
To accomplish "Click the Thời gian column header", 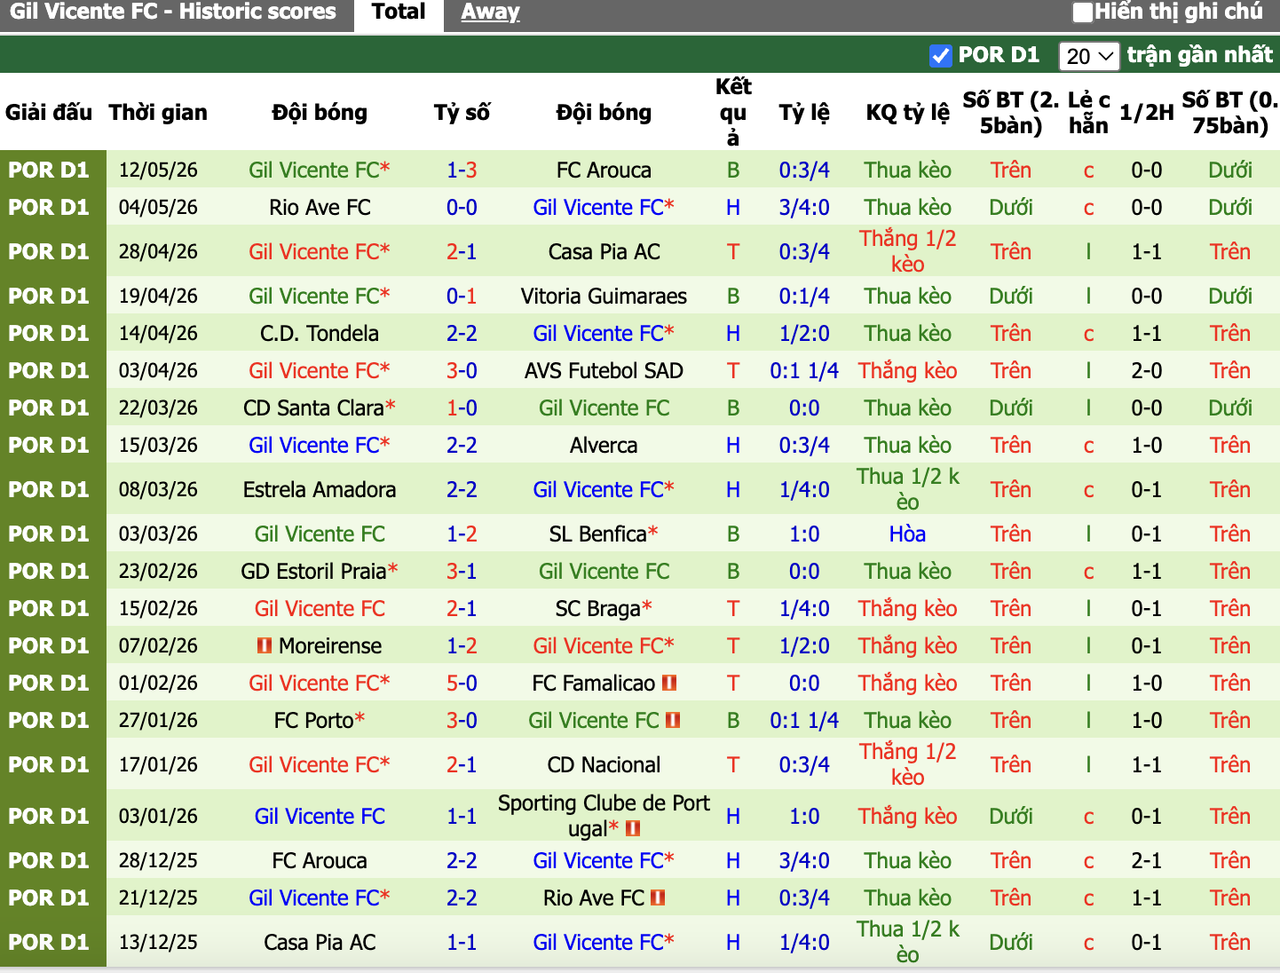I will 158,112.
